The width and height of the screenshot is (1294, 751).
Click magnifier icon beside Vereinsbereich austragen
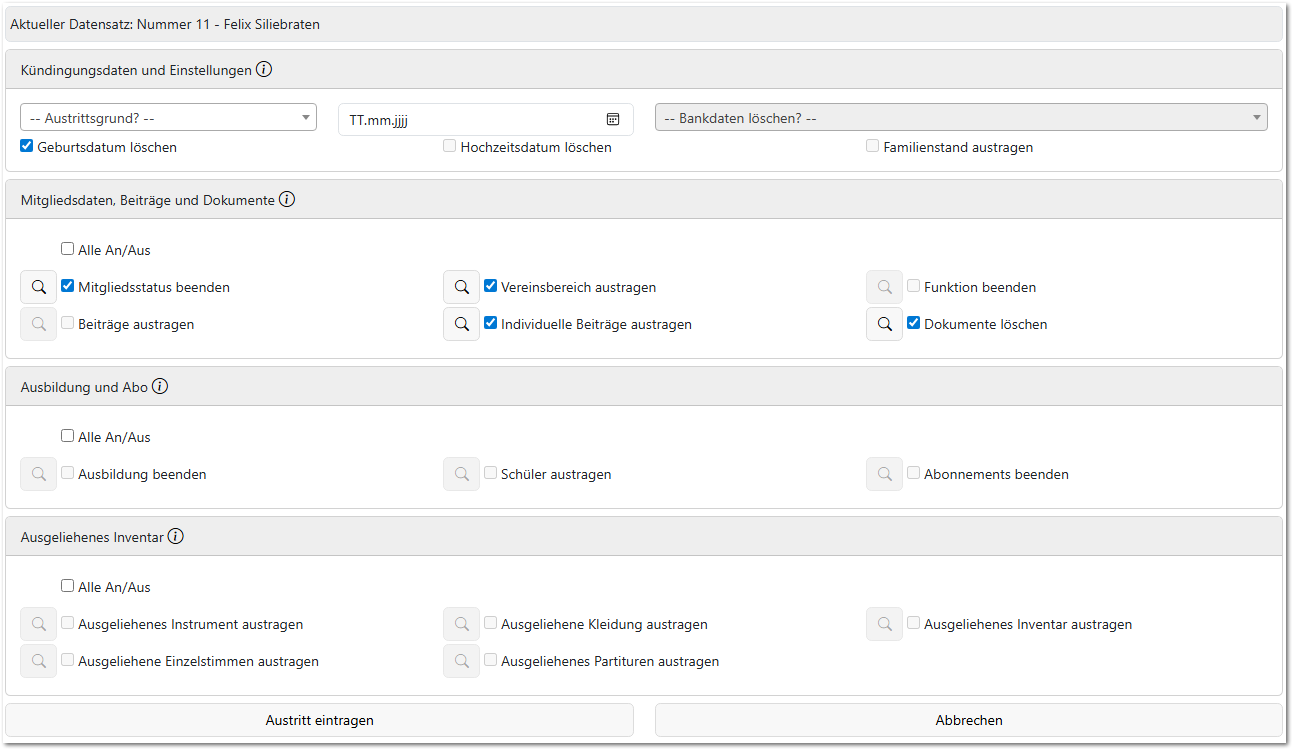click(x=462, y=288)
